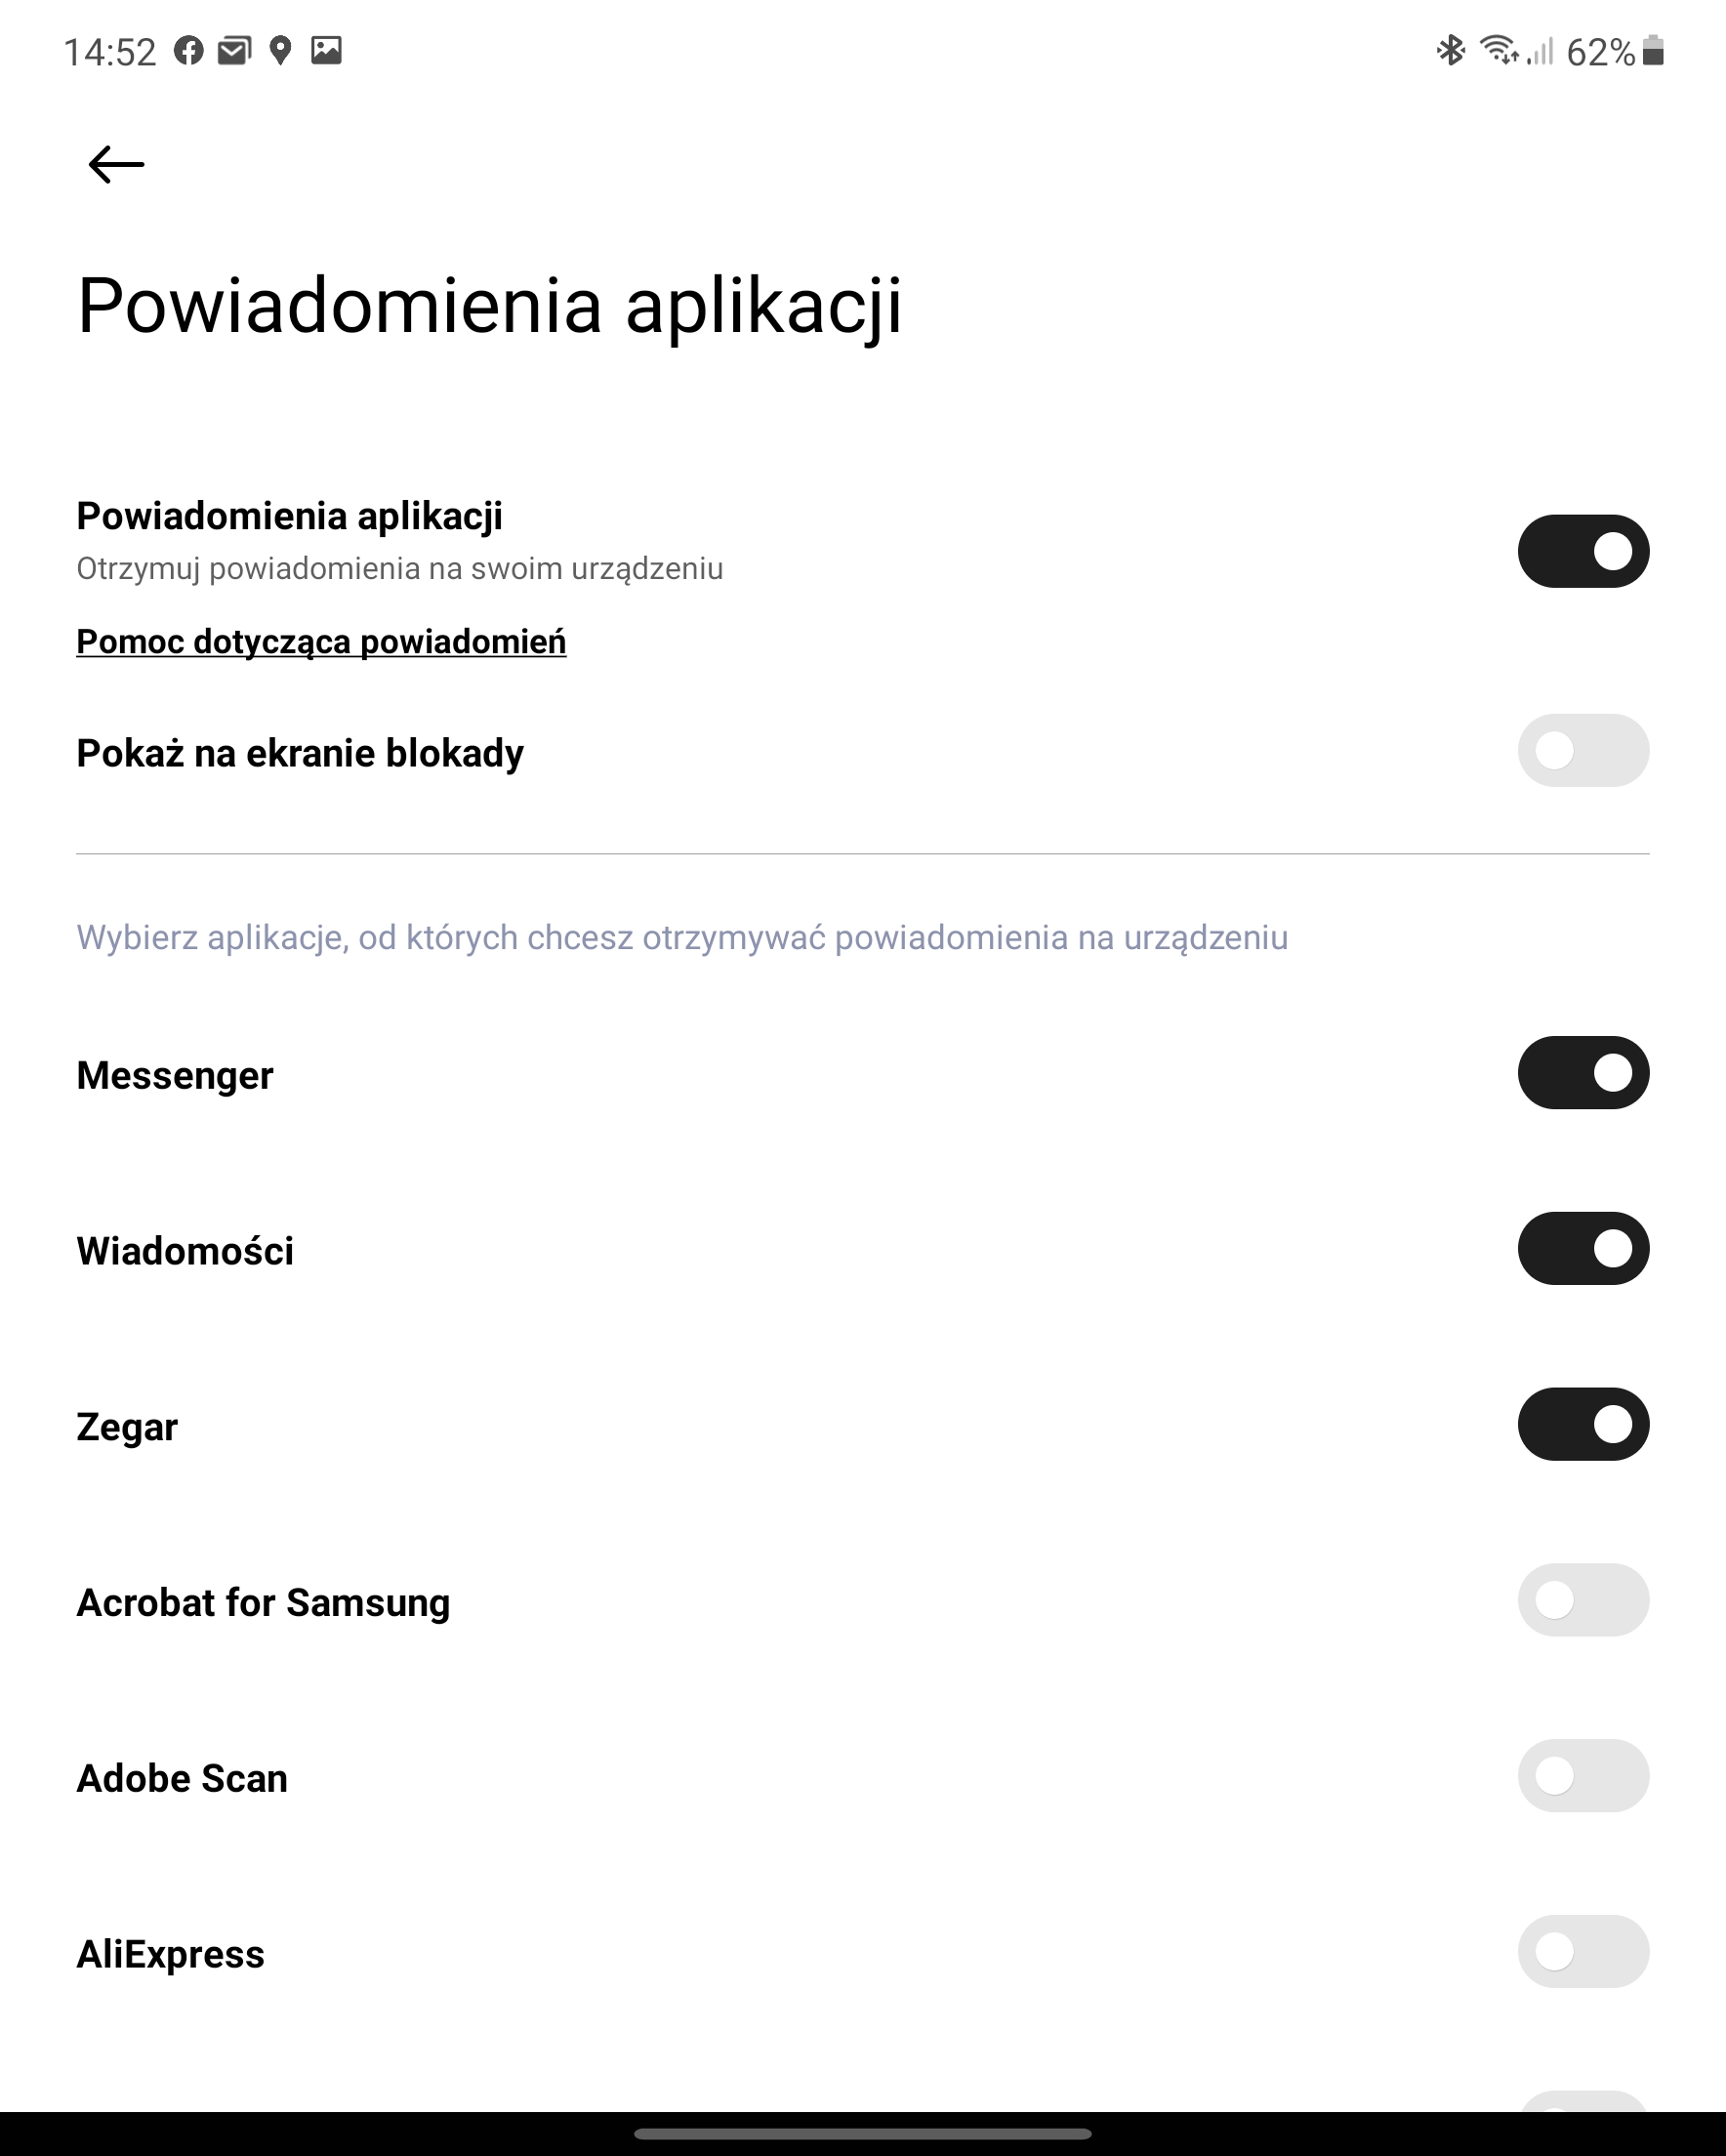The image size is (1726, 2156).
Task: Tap the mail notification icon
Action: pos(234,50)
